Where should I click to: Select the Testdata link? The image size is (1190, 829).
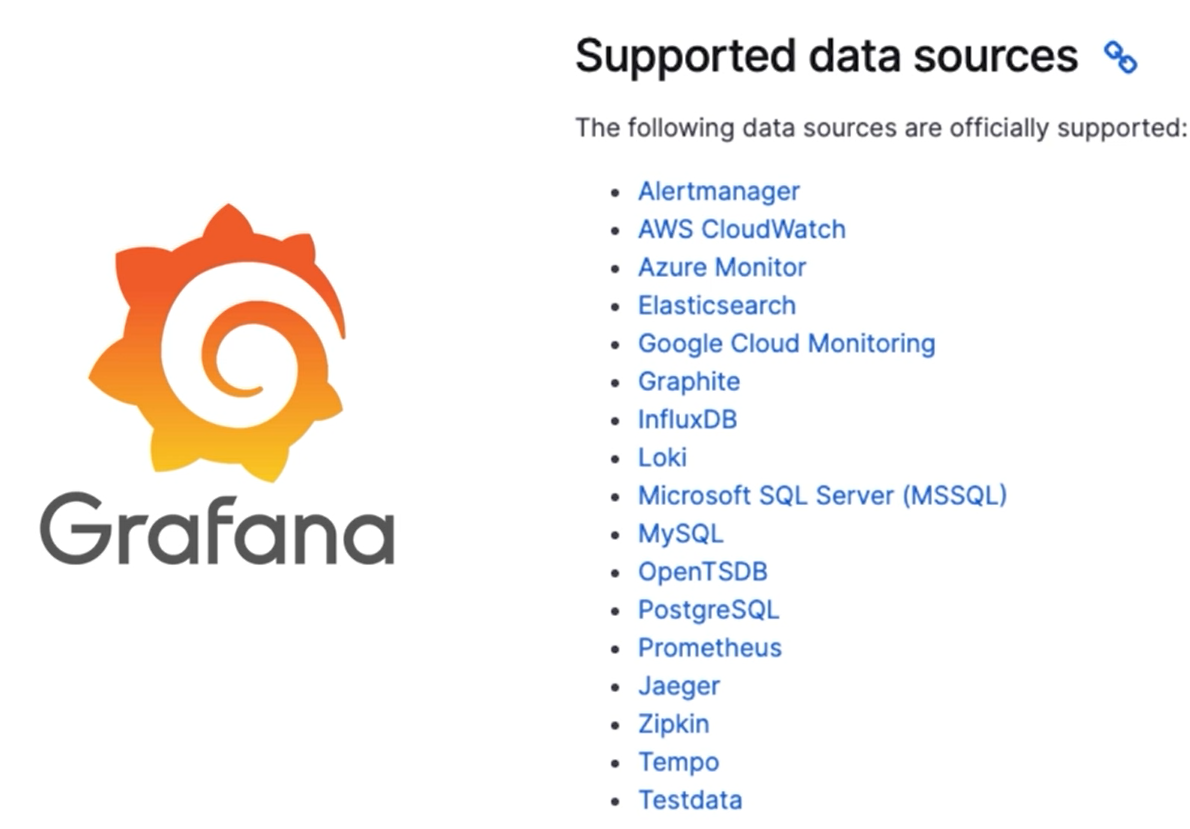click(690, 800)
